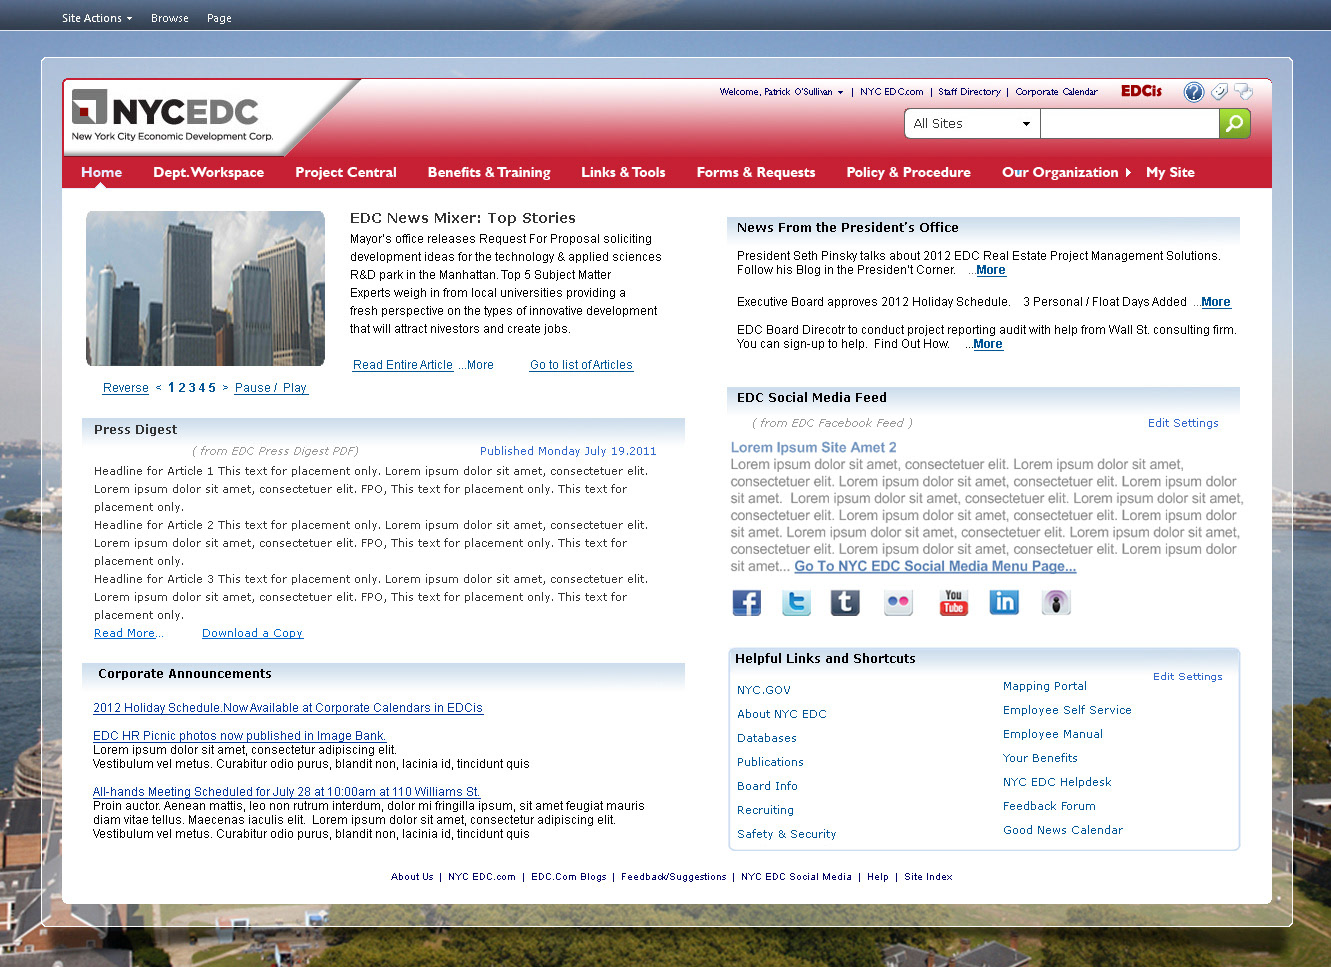Open My Site navigation item

tap(1170, 172)
